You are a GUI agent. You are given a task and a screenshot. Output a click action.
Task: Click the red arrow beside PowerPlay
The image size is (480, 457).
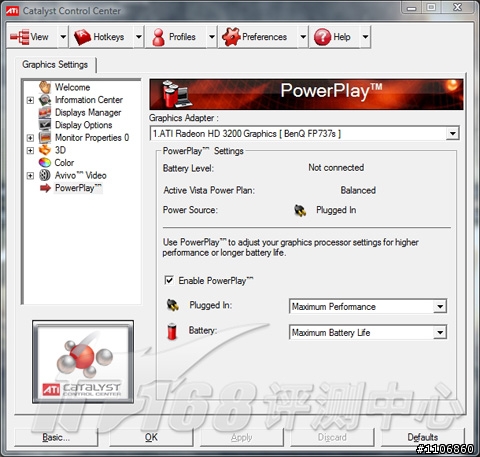[x=45, y=188]
